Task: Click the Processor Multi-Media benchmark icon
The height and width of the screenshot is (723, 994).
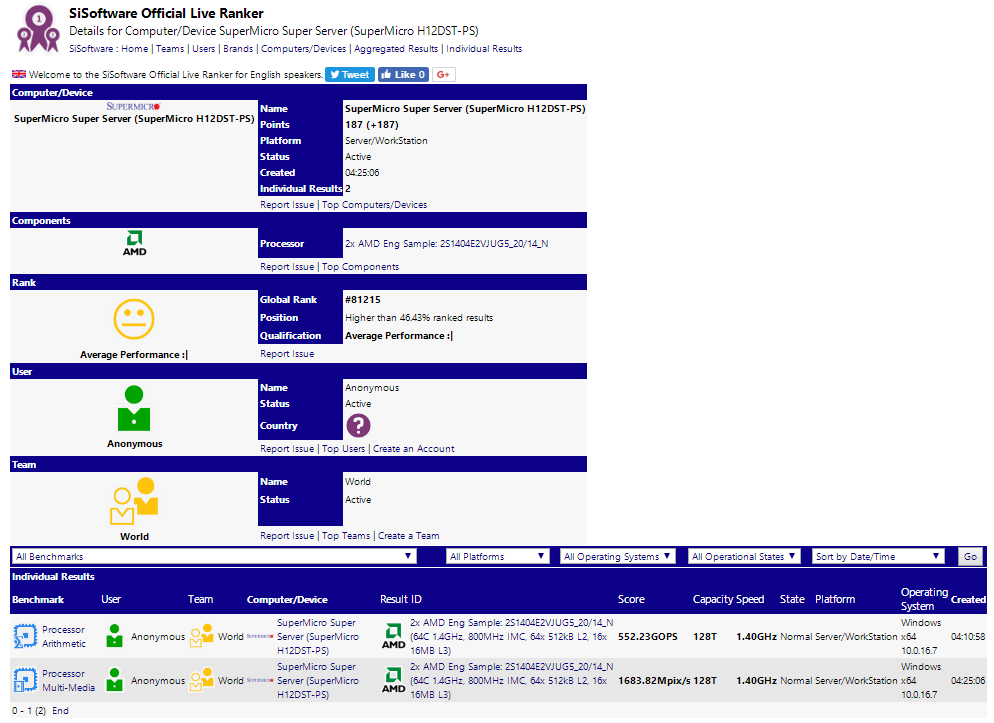Action: tap(25, 681)
